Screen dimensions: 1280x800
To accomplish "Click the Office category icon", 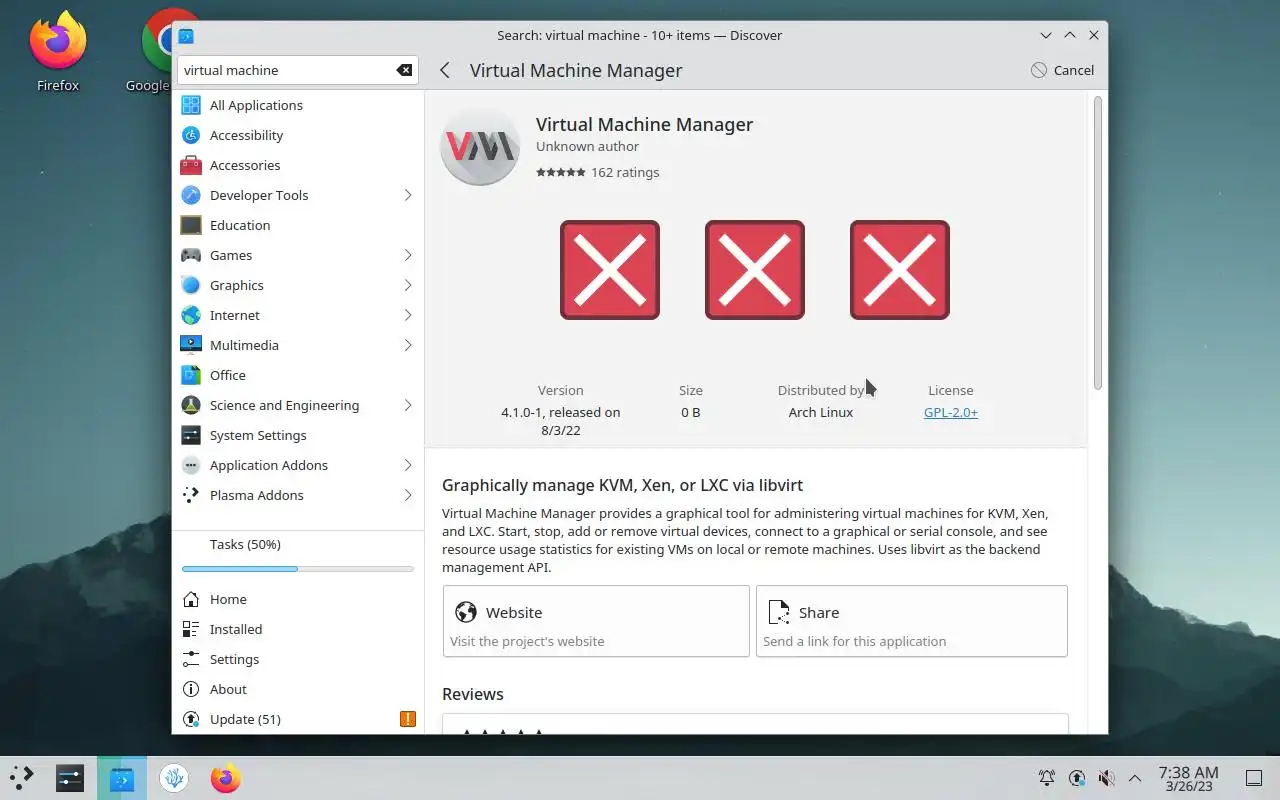I will [x=191, y=375].
